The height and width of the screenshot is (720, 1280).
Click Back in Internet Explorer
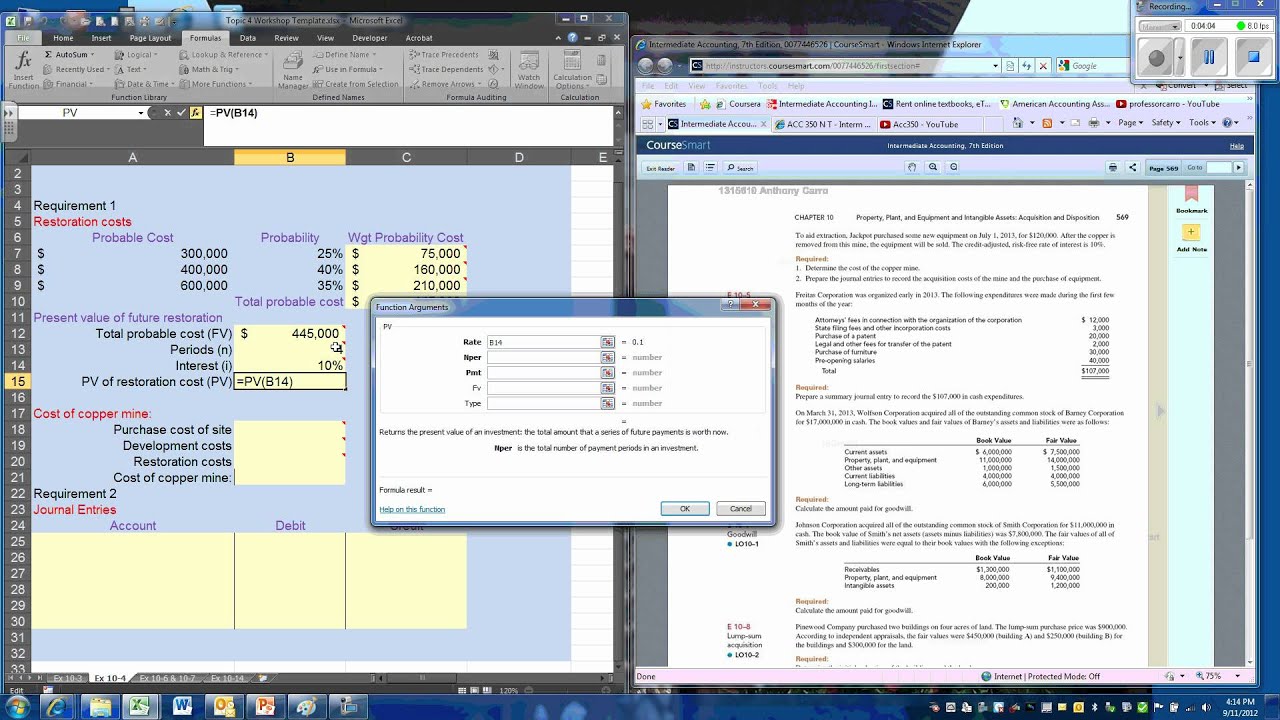[646, 66]
